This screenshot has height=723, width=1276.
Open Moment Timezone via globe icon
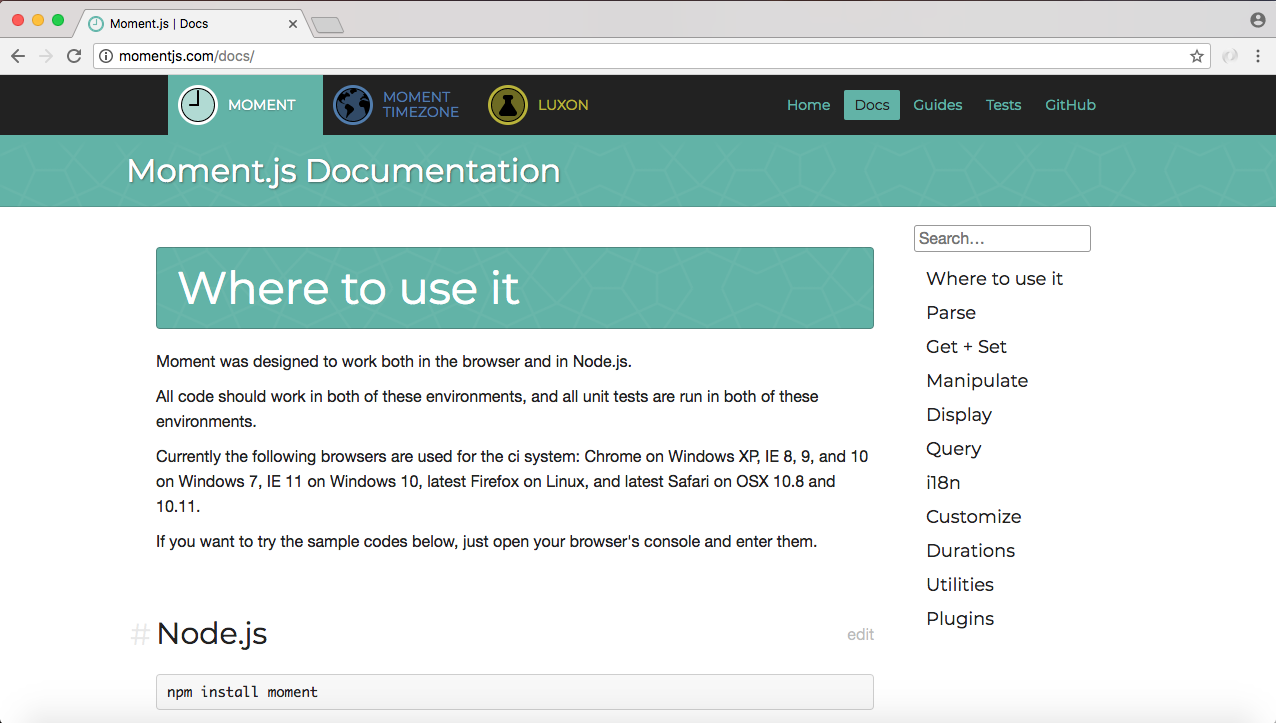353,105
